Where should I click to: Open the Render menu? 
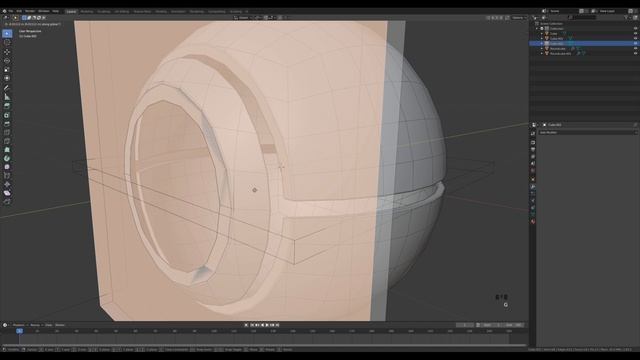pos(30,11)
